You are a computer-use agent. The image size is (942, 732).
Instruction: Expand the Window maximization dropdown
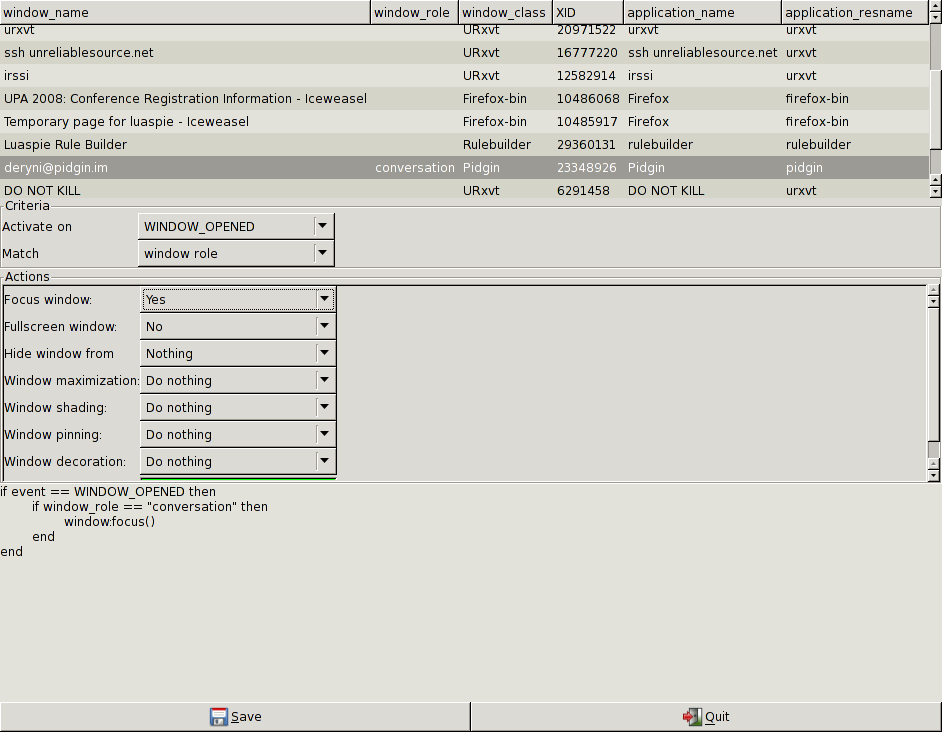coord(238,380)
